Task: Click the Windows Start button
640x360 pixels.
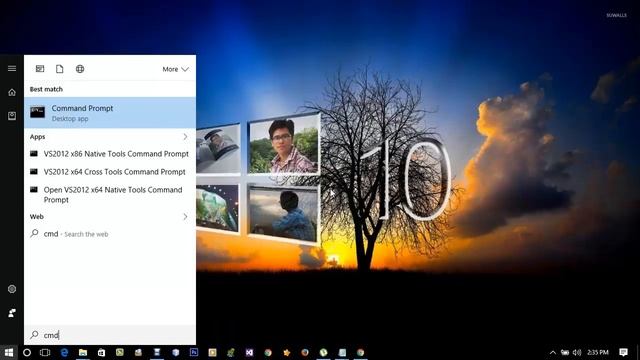Action: [9, 352]
